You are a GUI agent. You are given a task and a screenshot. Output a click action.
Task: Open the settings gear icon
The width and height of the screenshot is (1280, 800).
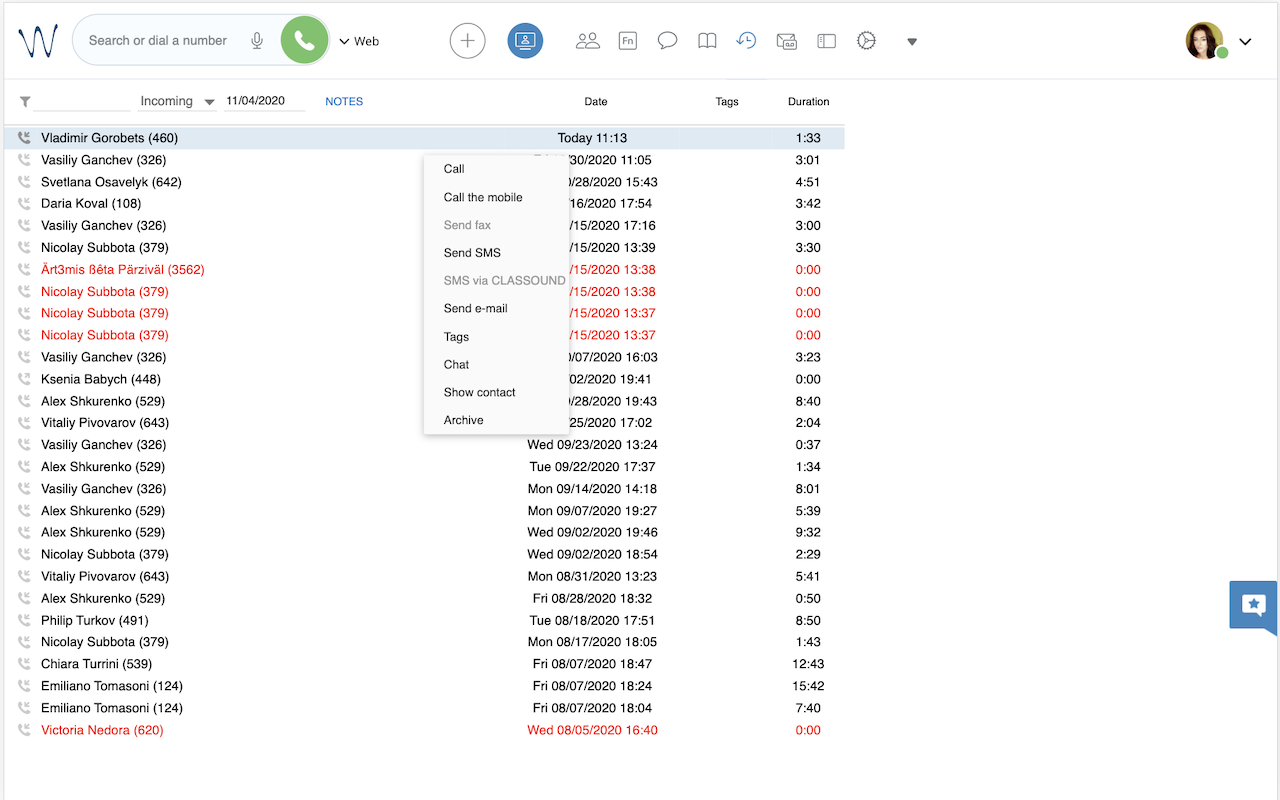(x=866, y=41)
